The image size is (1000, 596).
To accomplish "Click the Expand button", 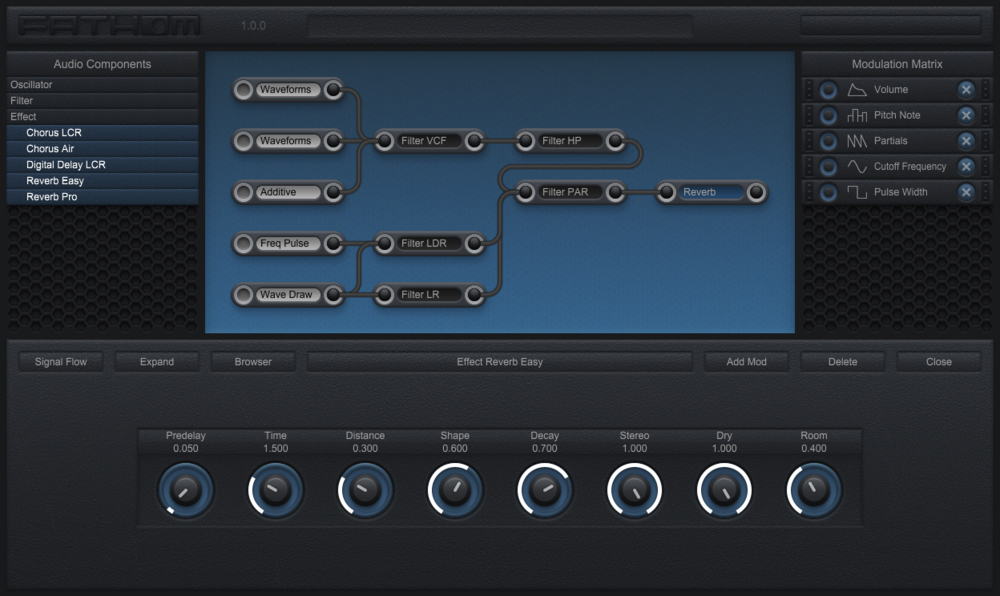I will coord(157,361).
